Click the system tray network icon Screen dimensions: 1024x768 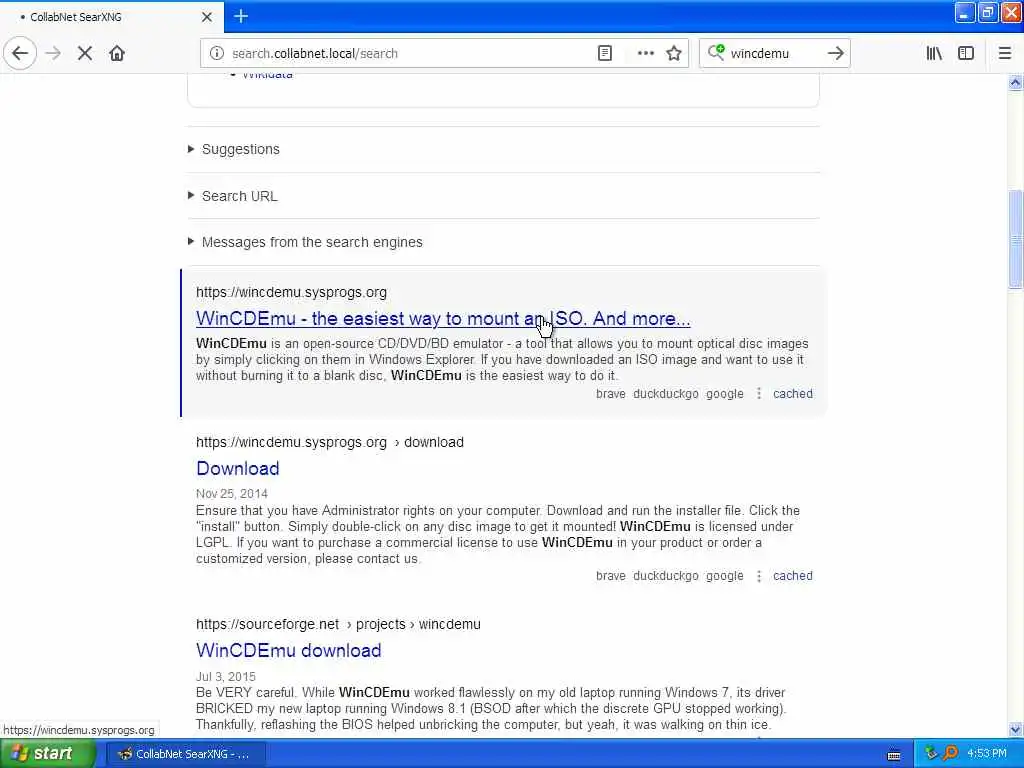[931, 754]
